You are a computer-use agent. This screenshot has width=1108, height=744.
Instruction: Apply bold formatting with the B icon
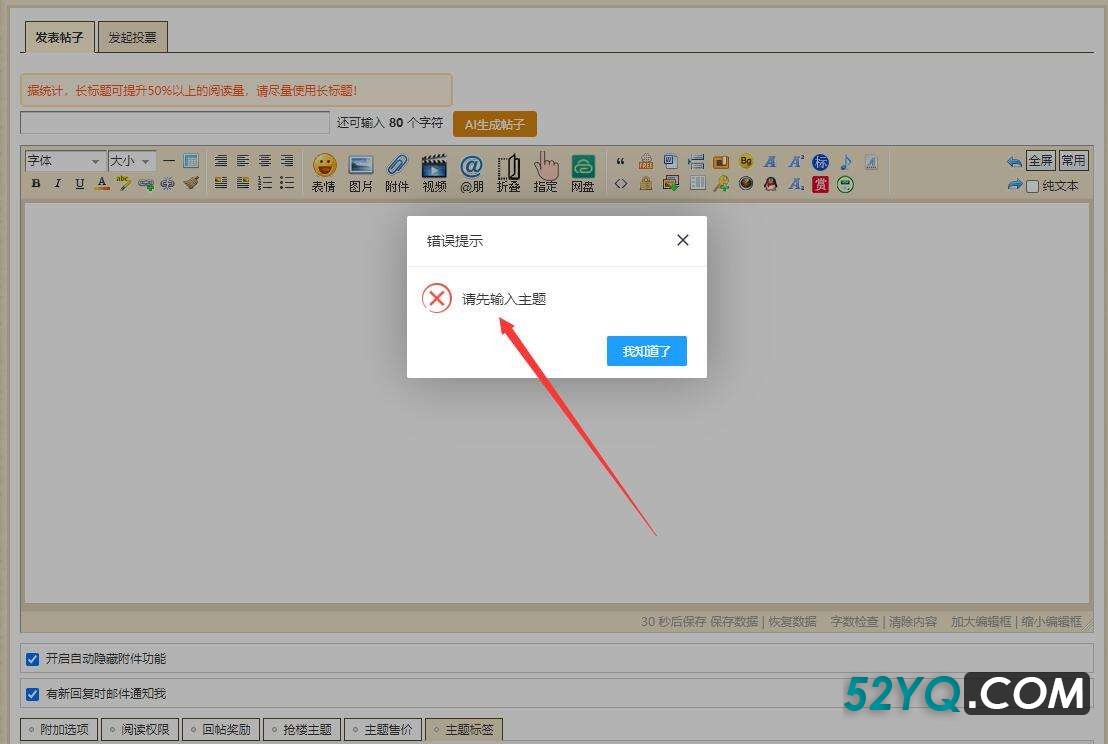pos(36,184)
